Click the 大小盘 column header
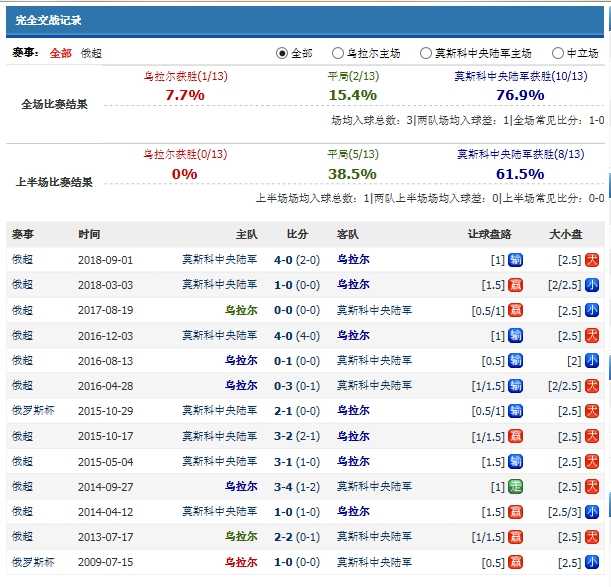The height and width of the screenshot is (587, 611). (x=565, y=234)
